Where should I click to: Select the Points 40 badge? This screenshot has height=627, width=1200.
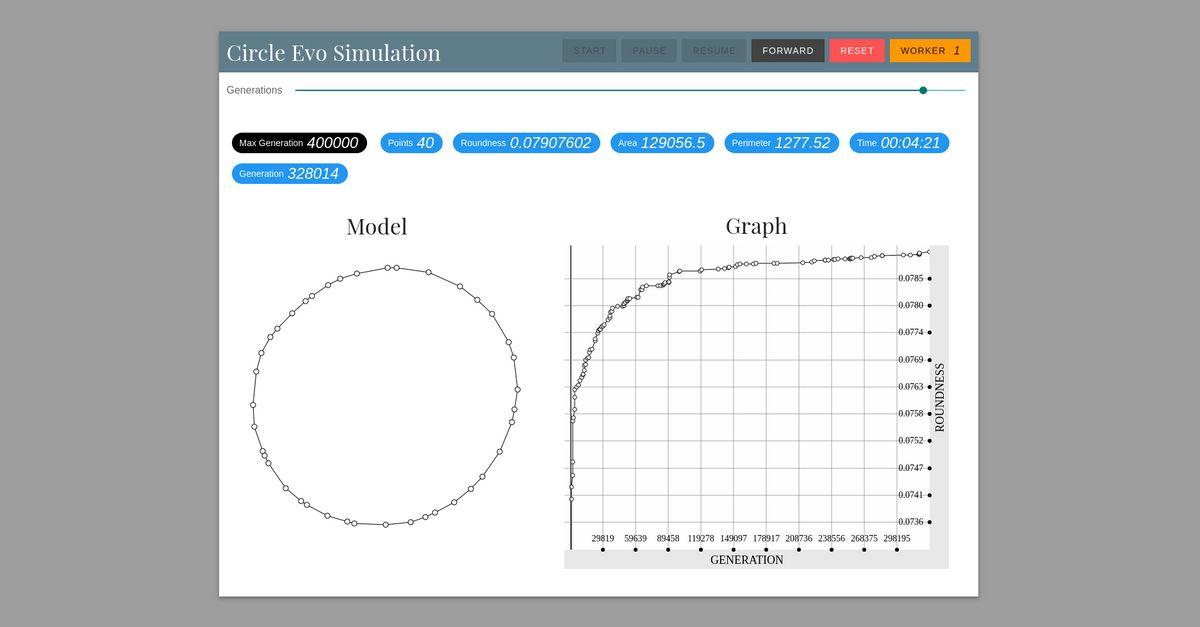tap(411, 142)
